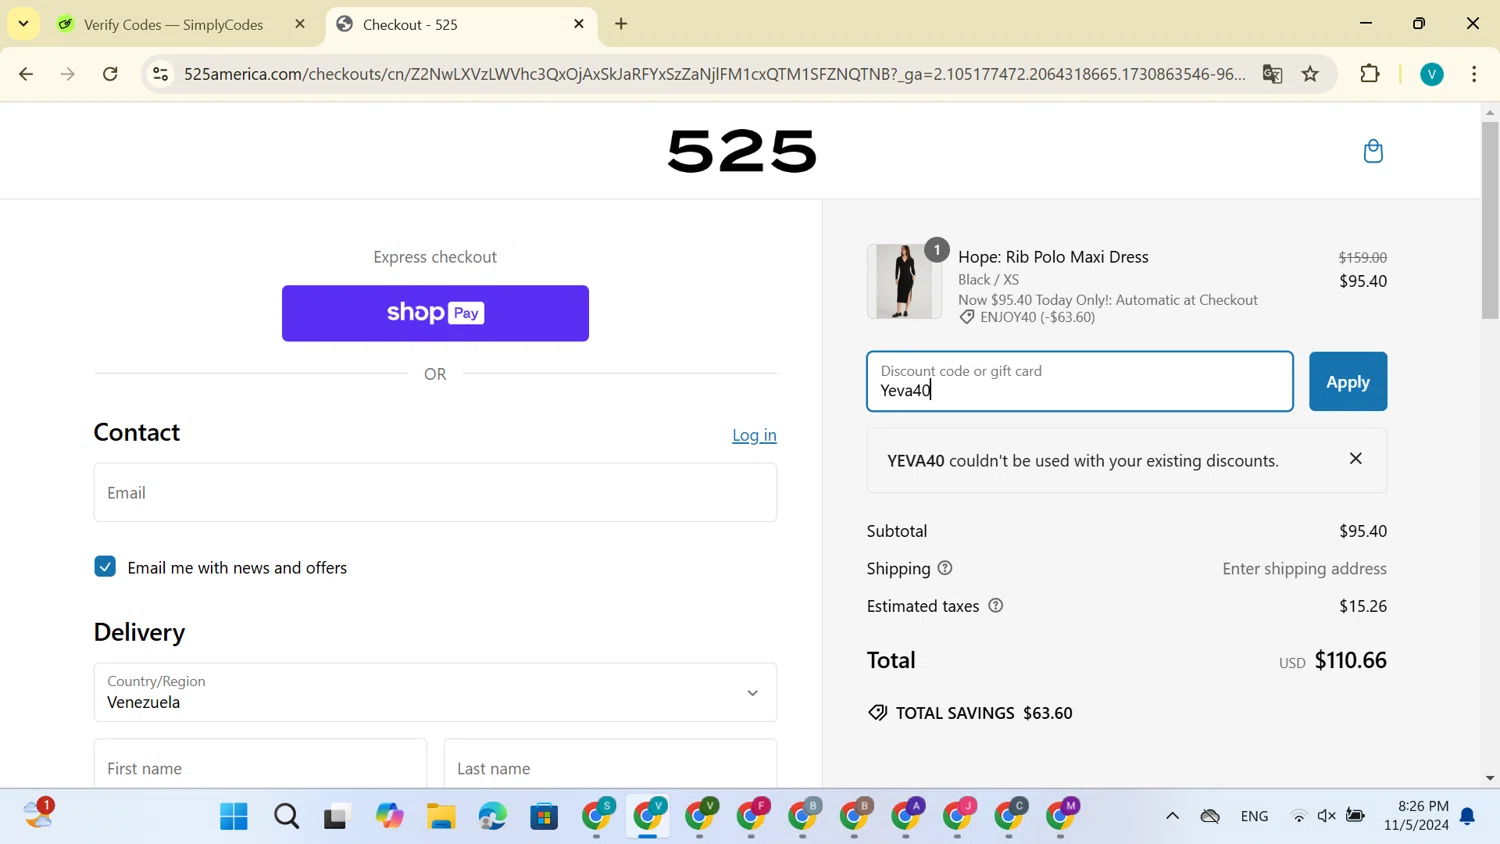
Task: Focus the Last name field
Action: pos(610,765)
